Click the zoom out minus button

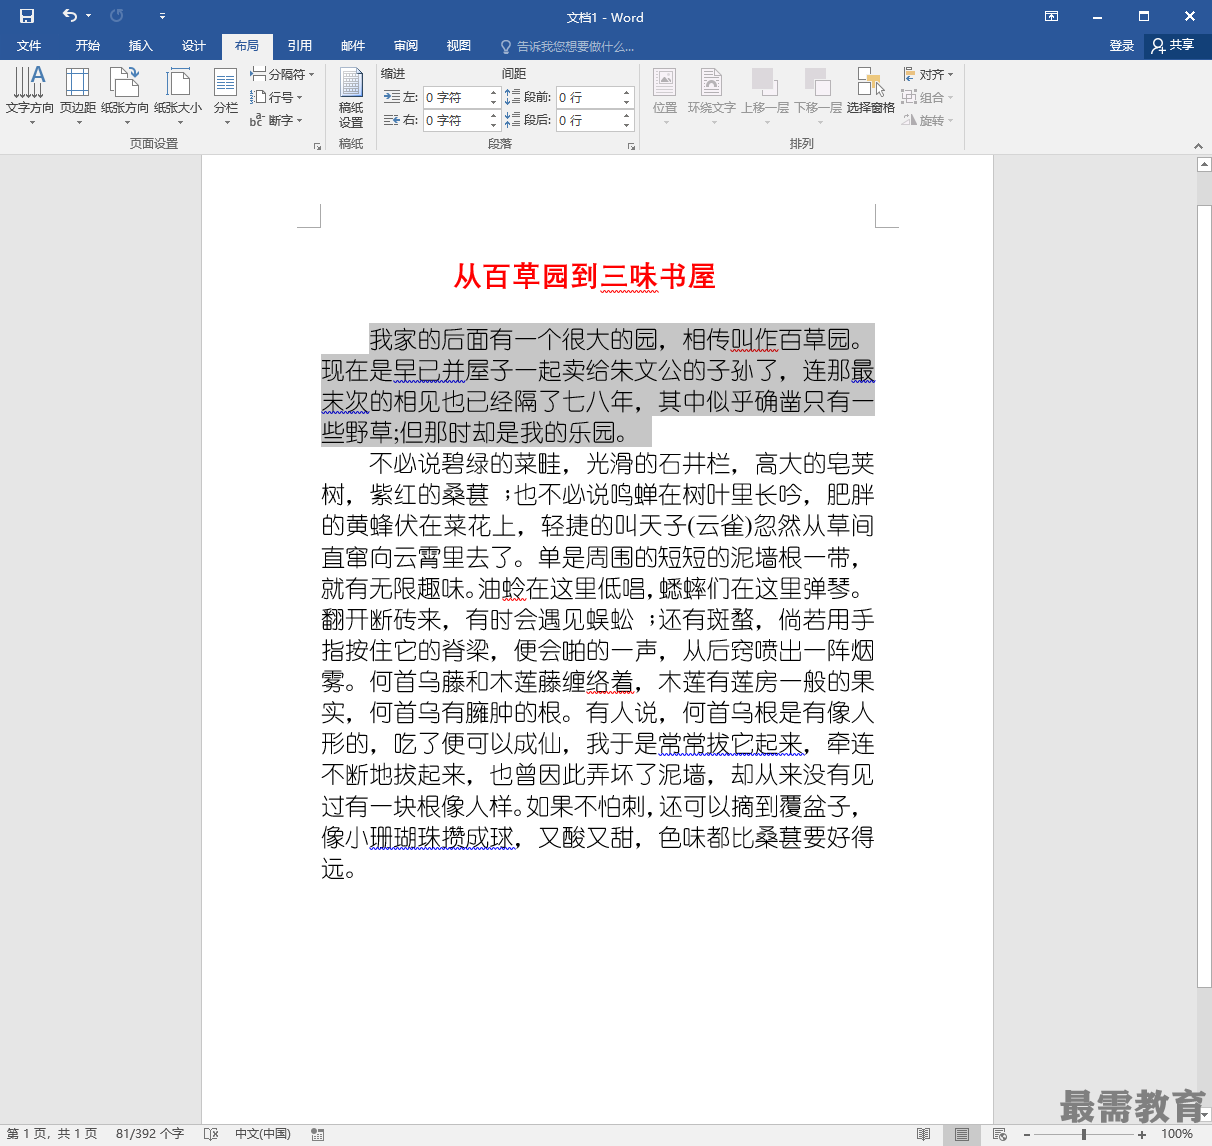1026,1135
